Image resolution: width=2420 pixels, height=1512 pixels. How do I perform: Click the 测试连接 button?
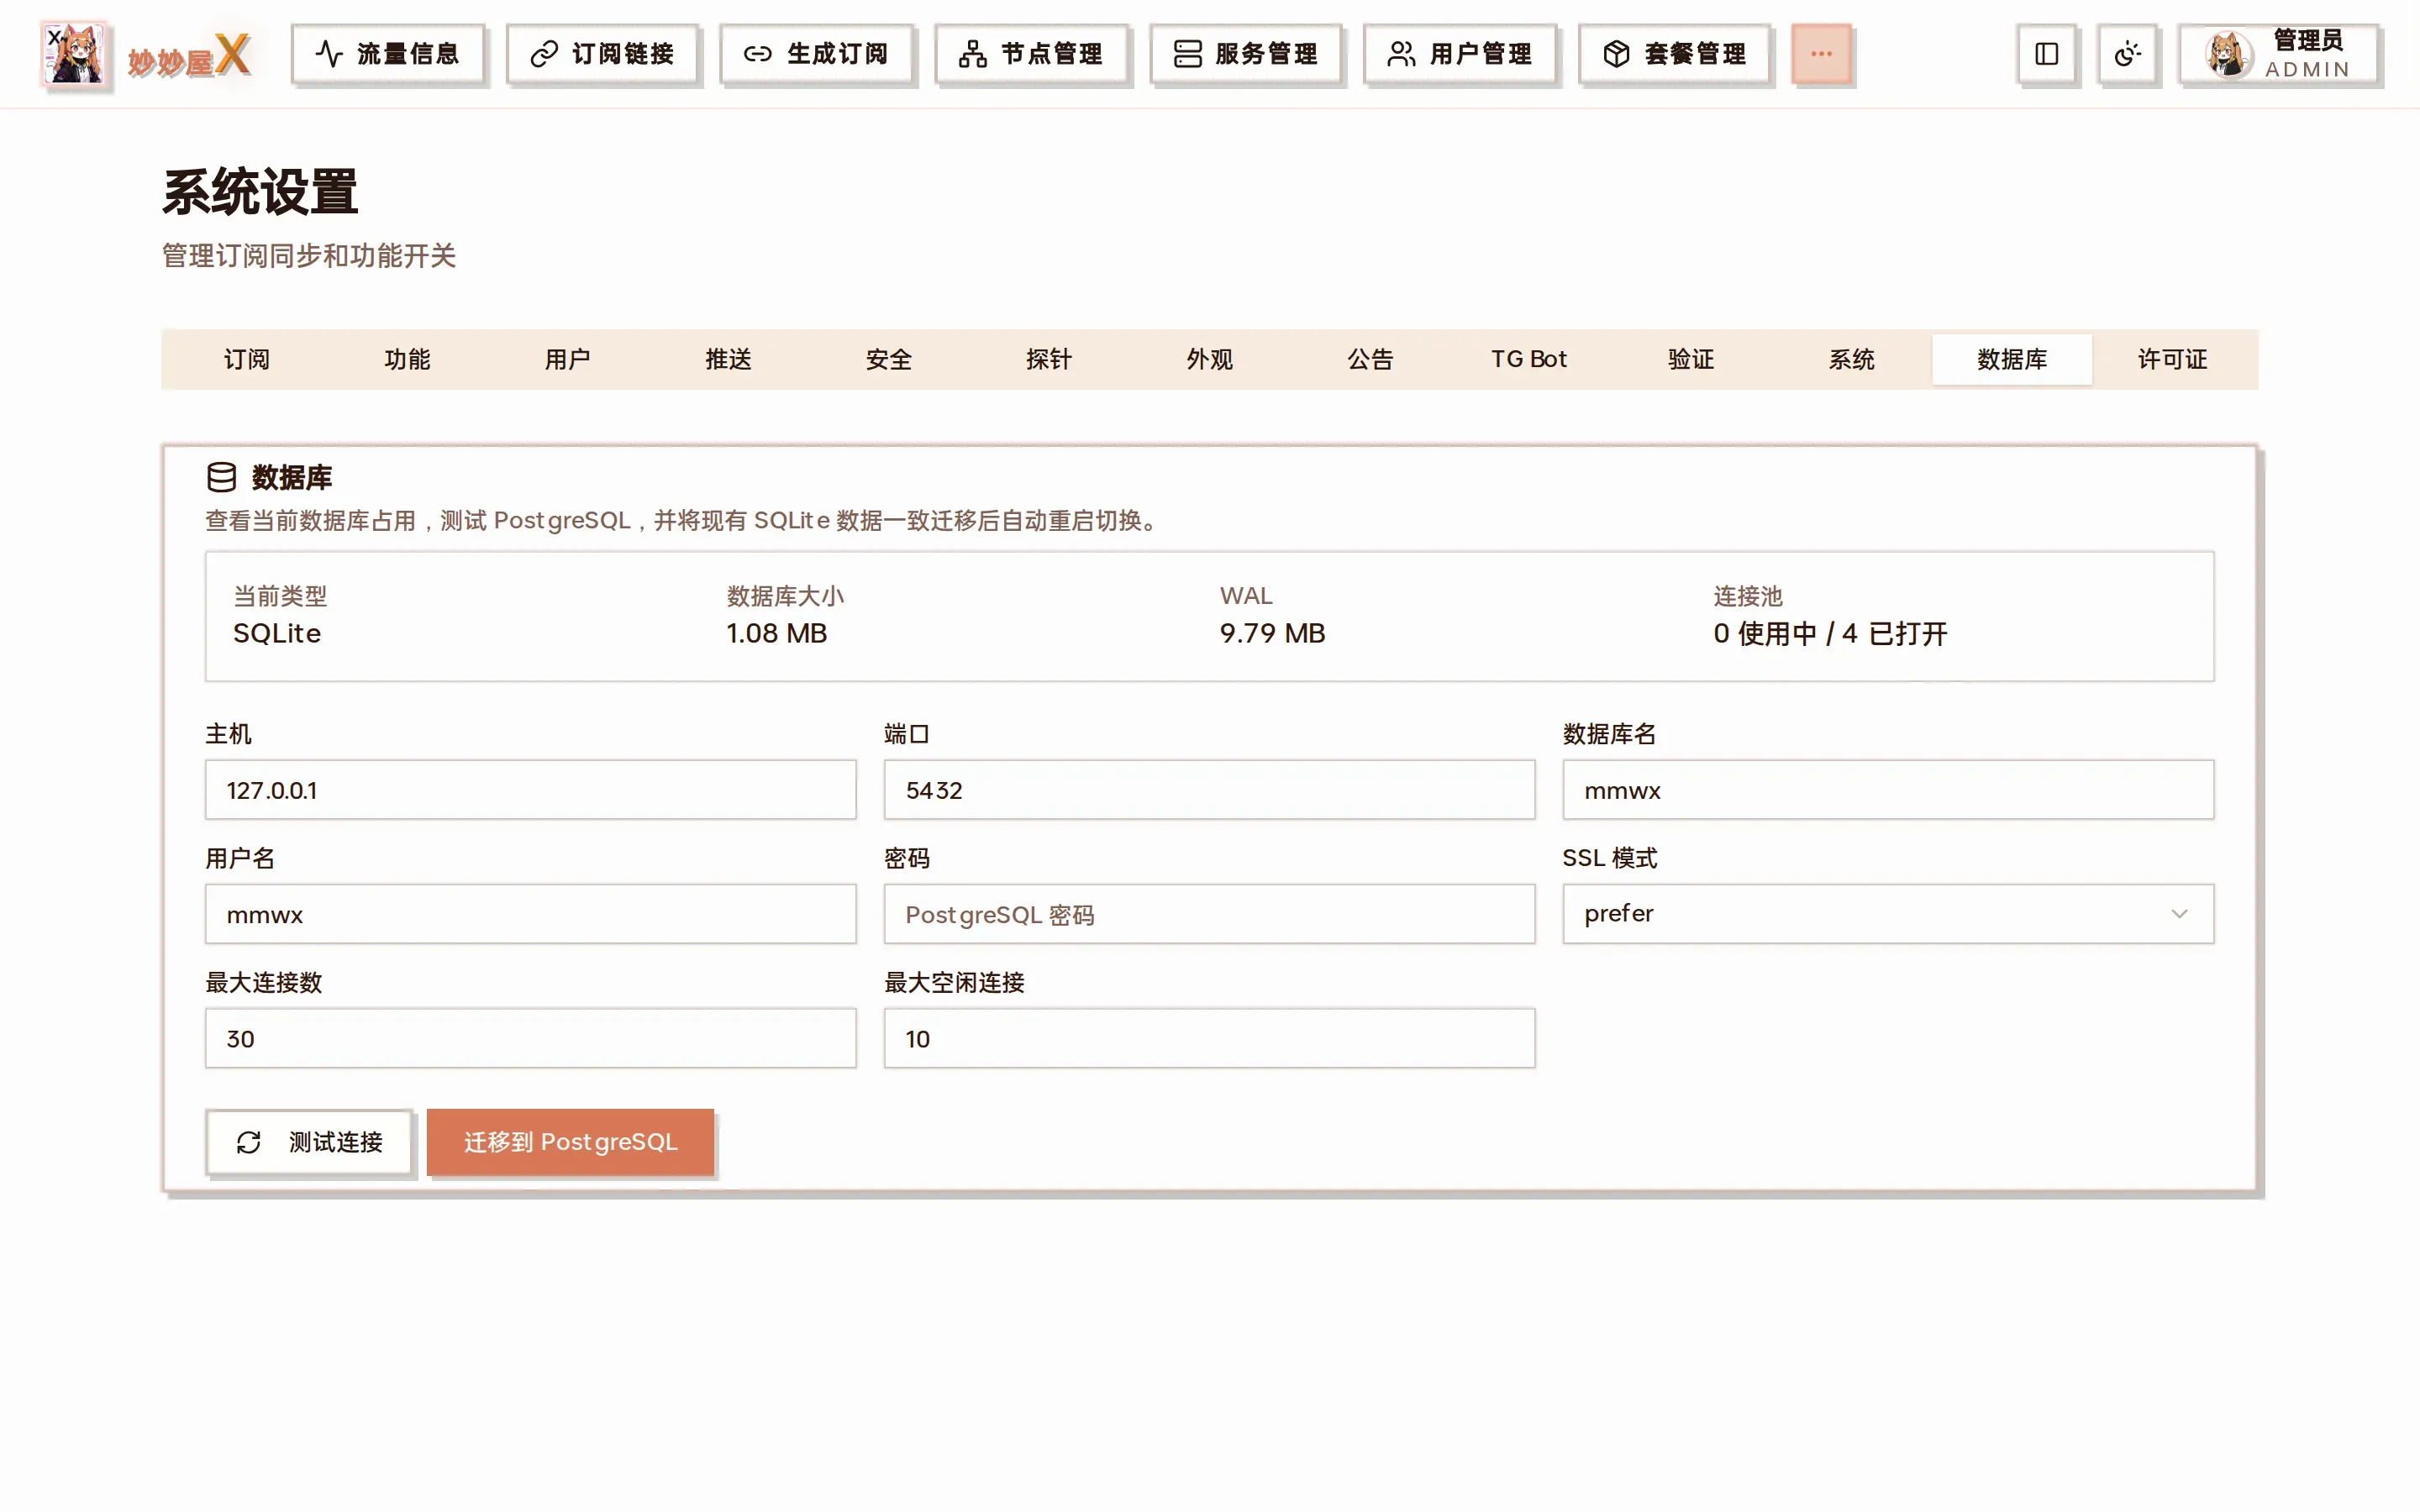coord(309,1142)
